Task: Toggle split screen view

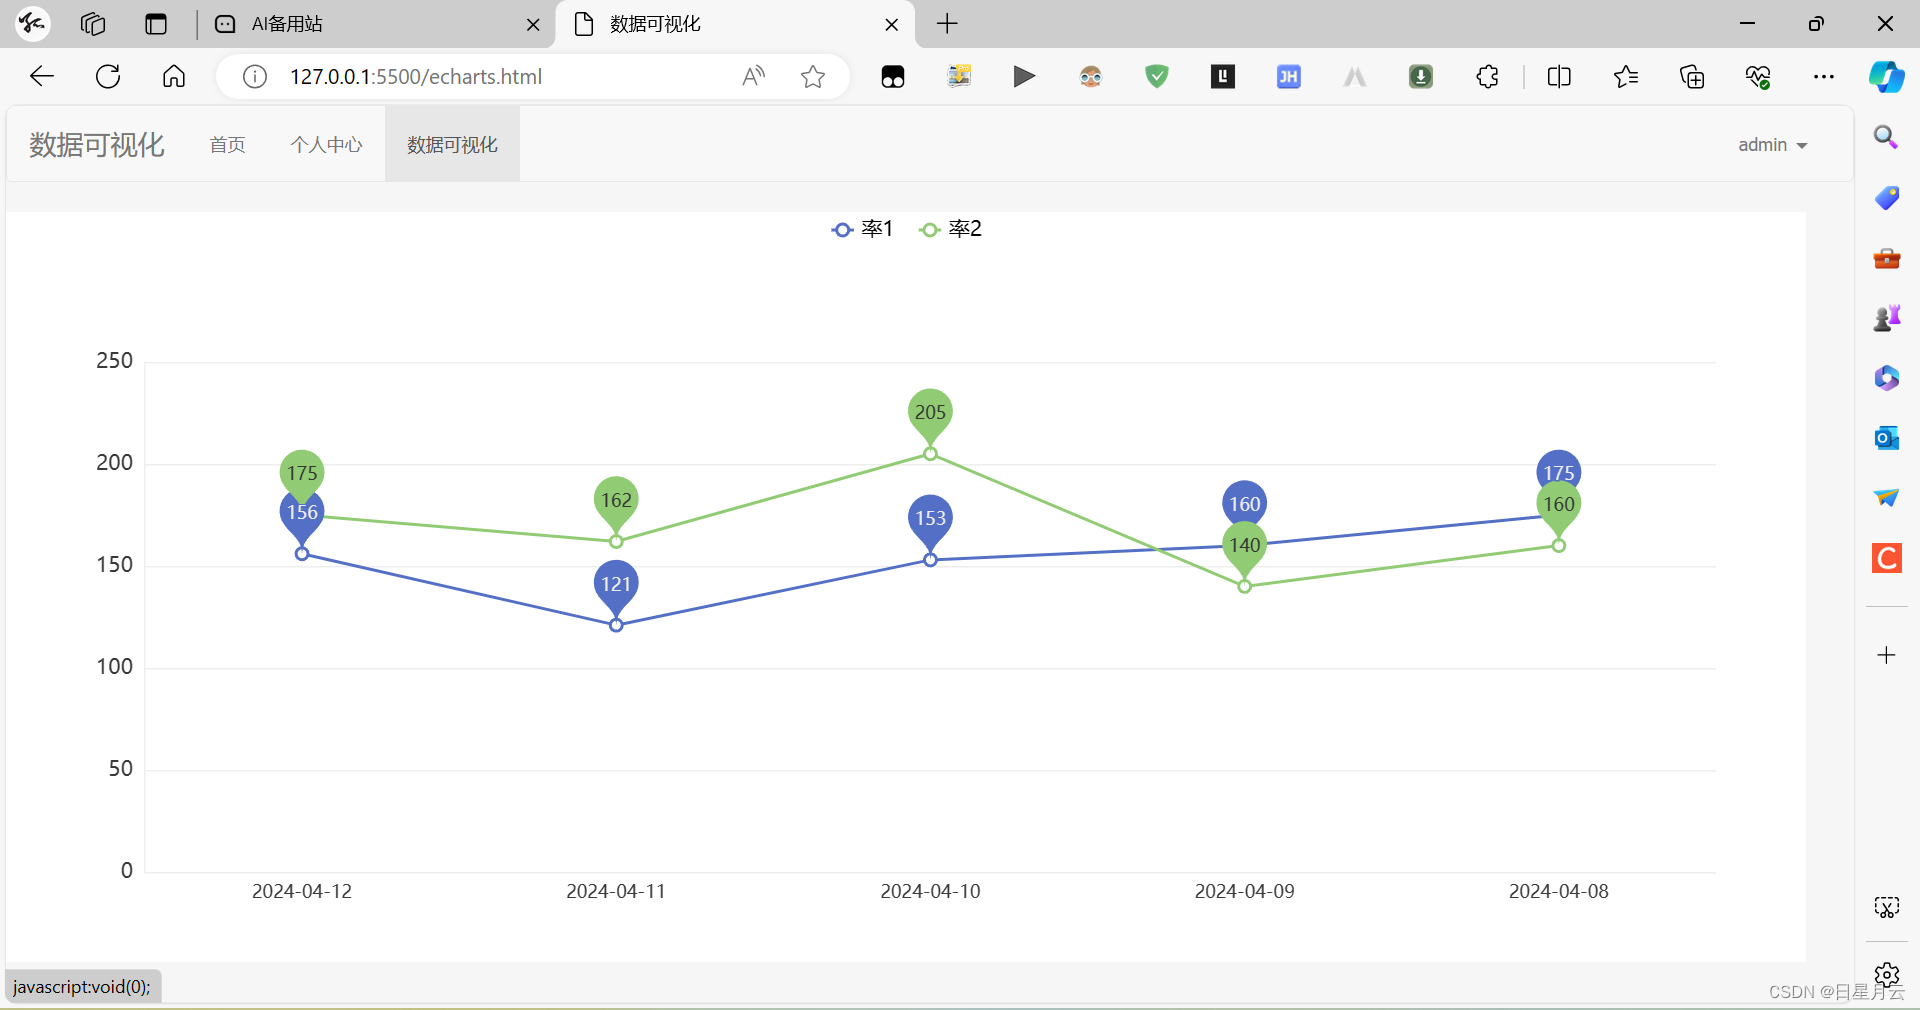Action: coord(1559,77)
